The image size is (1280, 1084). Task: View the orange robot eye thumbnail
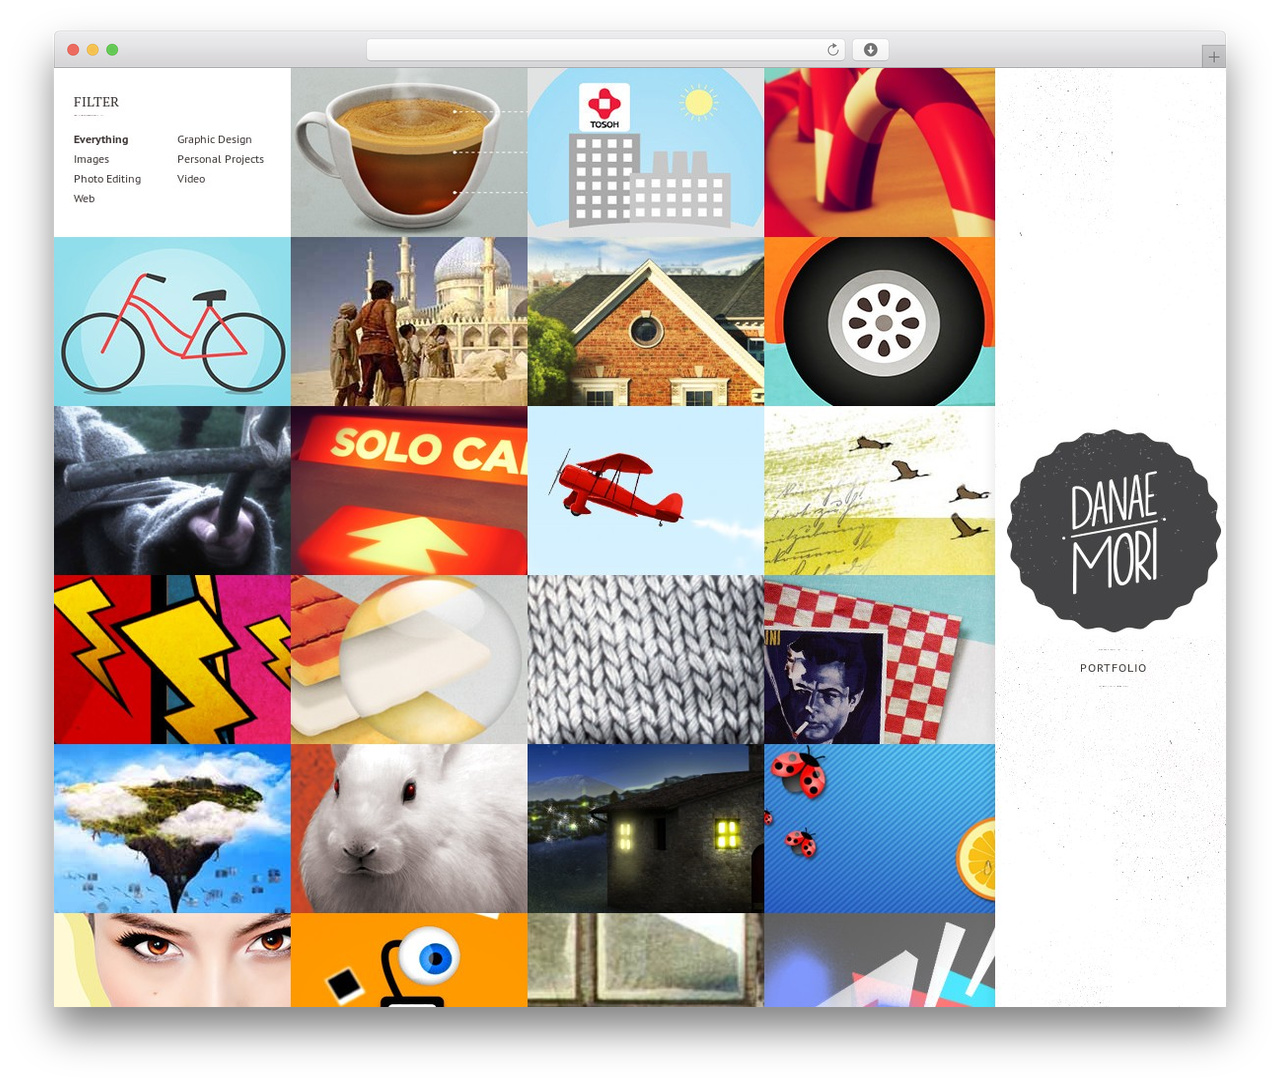pos(409,960)
